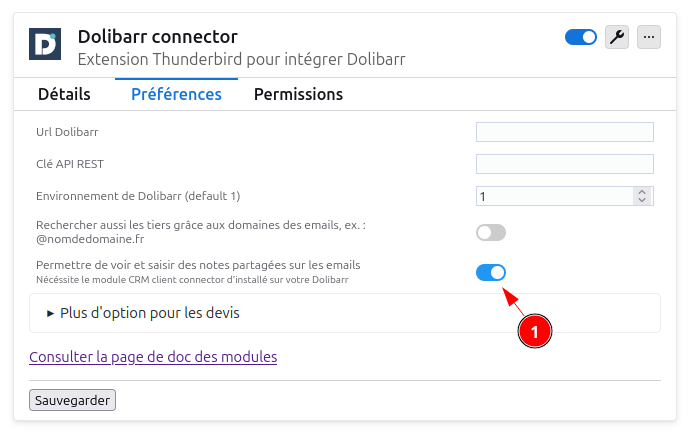The width and height of the screenshot is (690, 435).
Task: Open the wrench options icon
Action: tap(617, 37)
